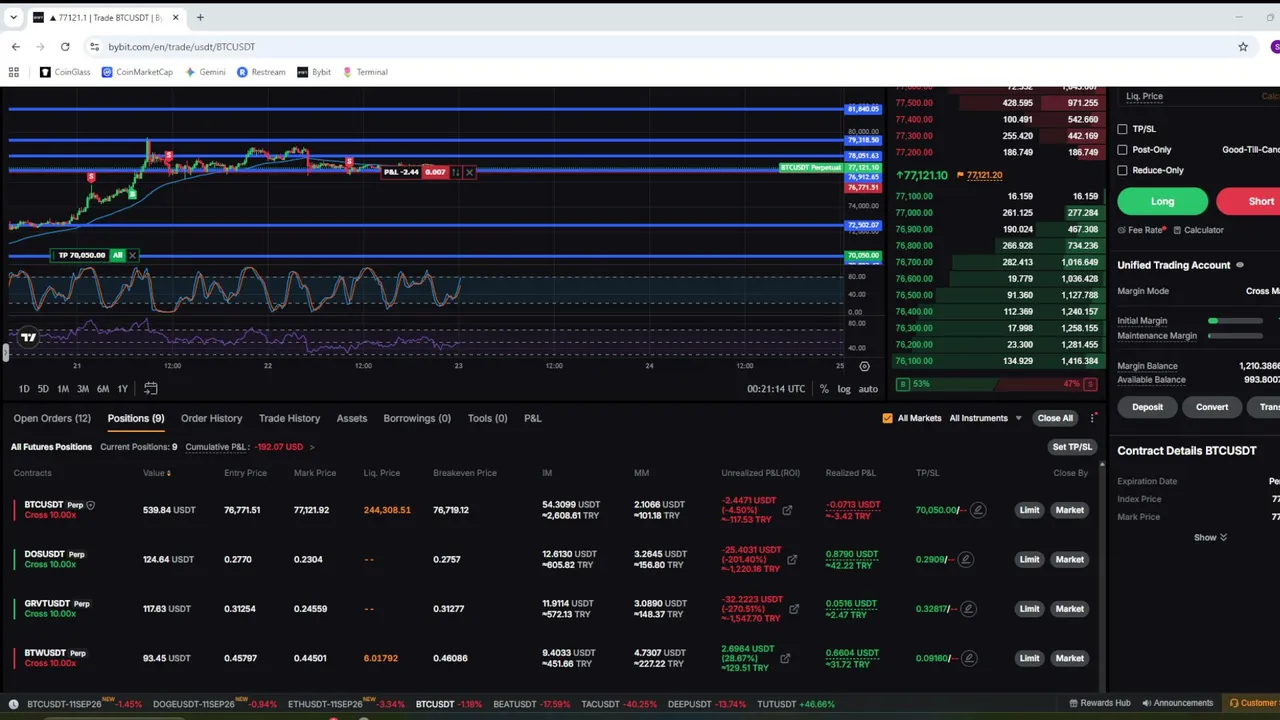The image size is (1280, 720).
Task: Toggle auto scale on chart
Action: (x=868, y=389)
